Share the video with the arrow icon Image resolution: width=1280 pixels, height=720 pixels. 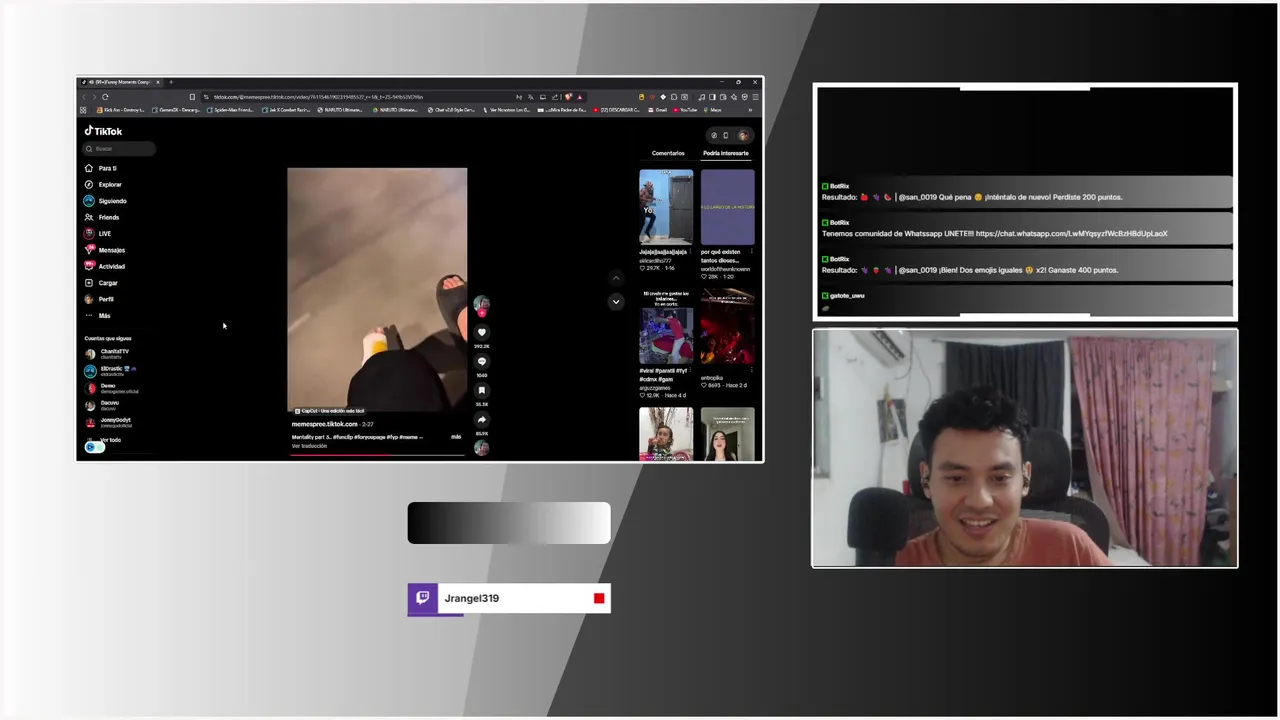point(481,419)
